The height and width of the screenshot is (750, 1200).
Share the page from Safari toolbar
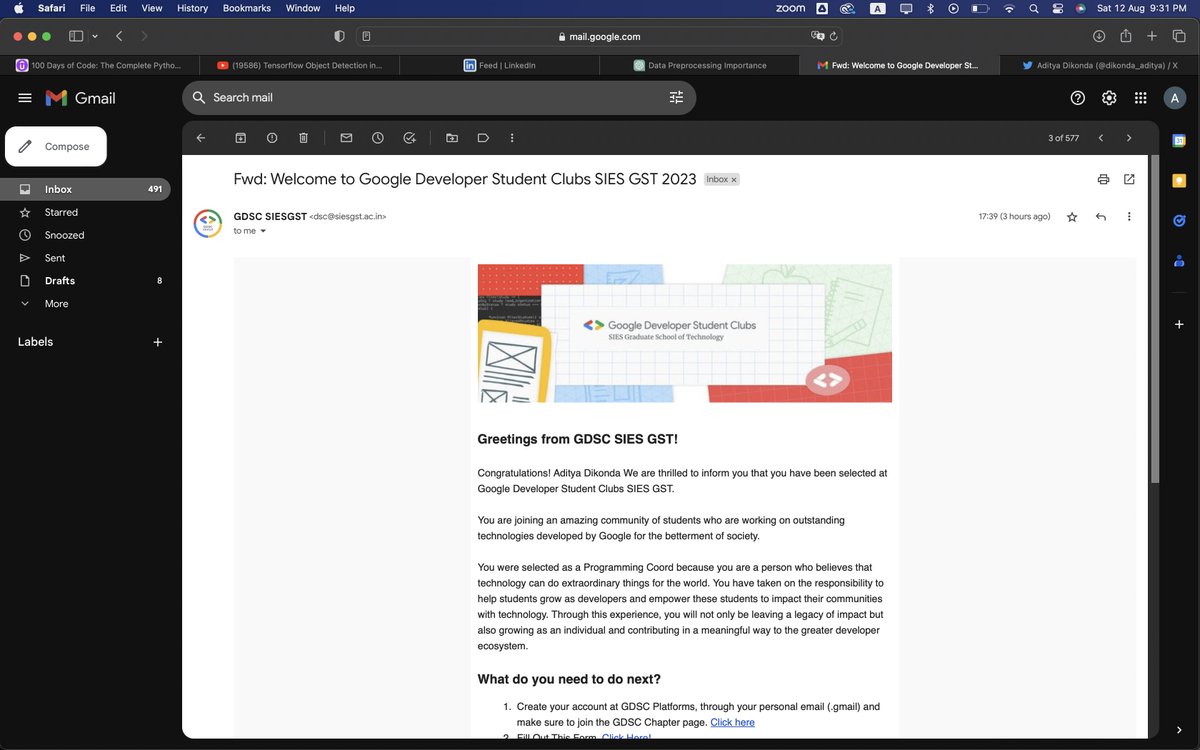click(x=1126, y=36)
